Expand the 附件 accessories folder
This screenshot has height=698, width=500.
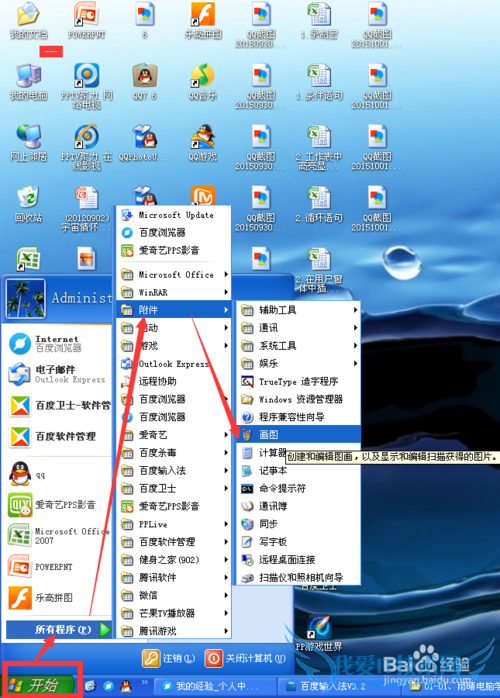174,310
